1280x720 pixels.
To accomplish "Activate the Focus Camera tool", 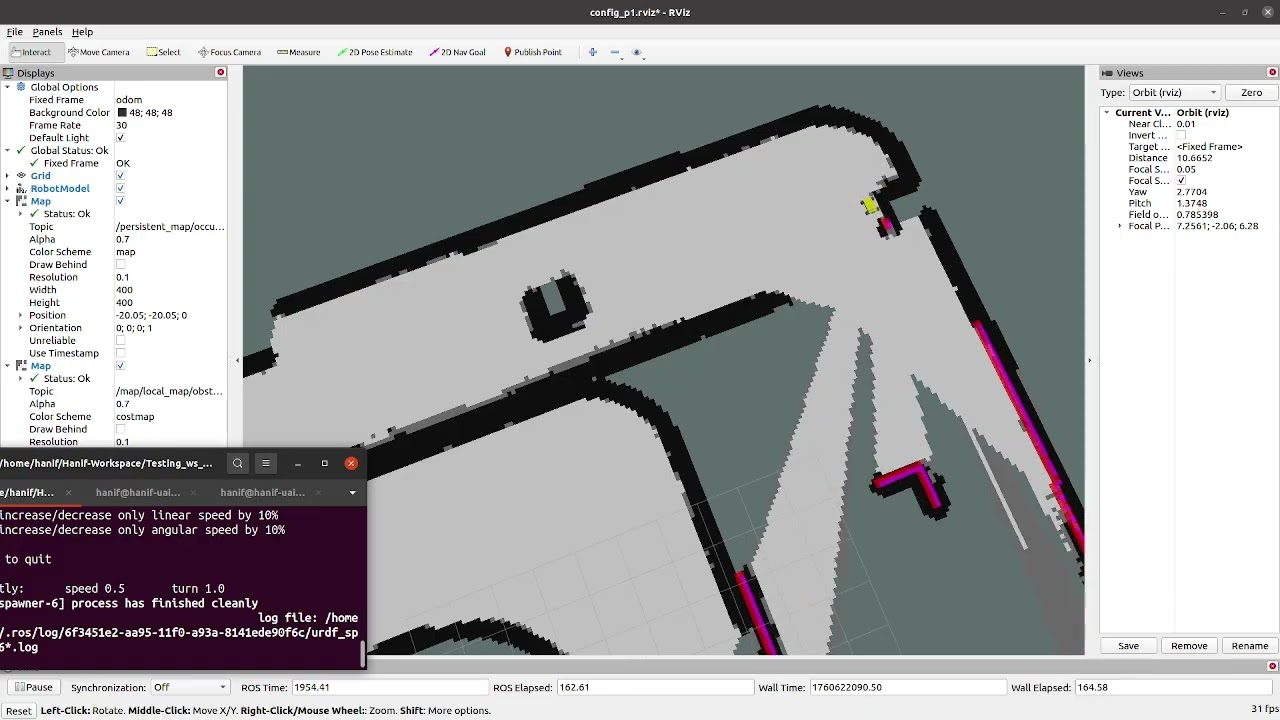I will click(x=229, y=52).
